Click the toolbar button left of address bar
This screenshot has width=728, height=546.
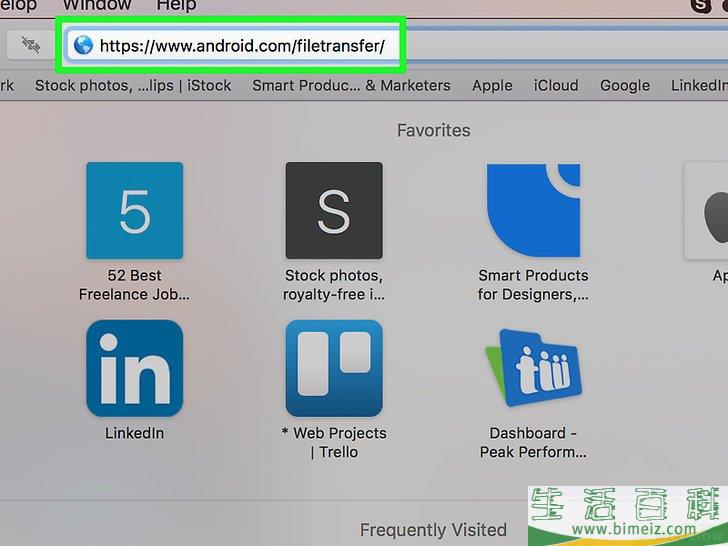click(x=31, y=45)
